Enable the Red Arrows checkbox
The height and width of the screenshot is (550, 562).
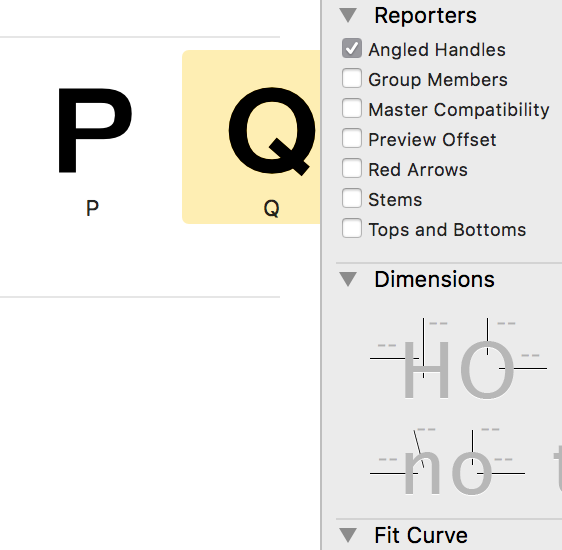pyautogui.click(x=352, y=168)
